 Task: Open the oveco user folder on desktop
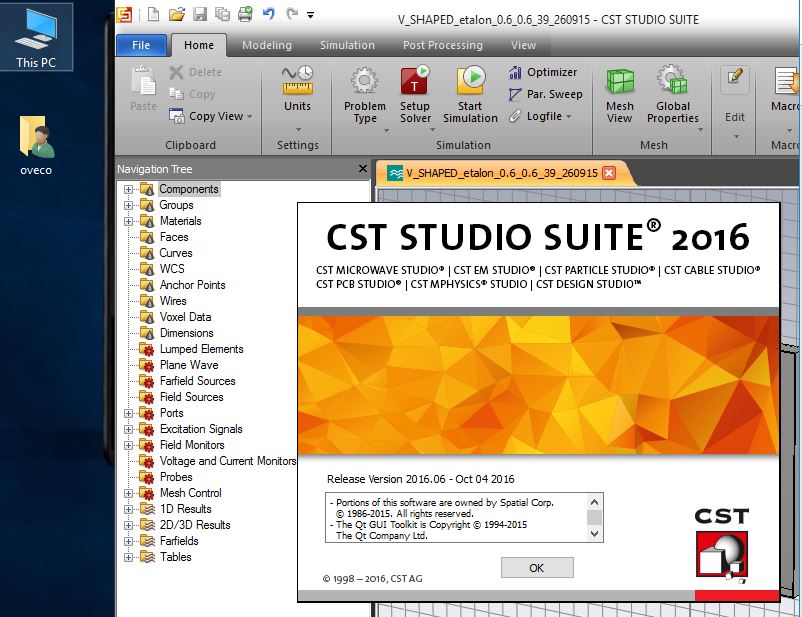(x=36, y=146)
